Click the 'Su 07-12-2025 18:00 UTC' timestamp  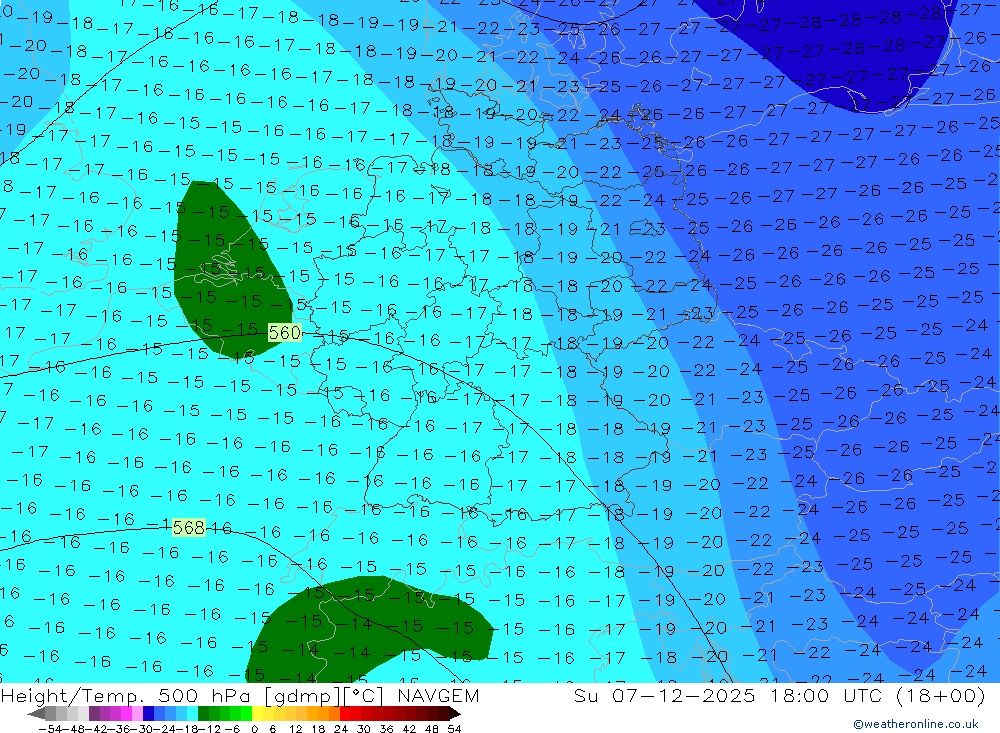727,695
